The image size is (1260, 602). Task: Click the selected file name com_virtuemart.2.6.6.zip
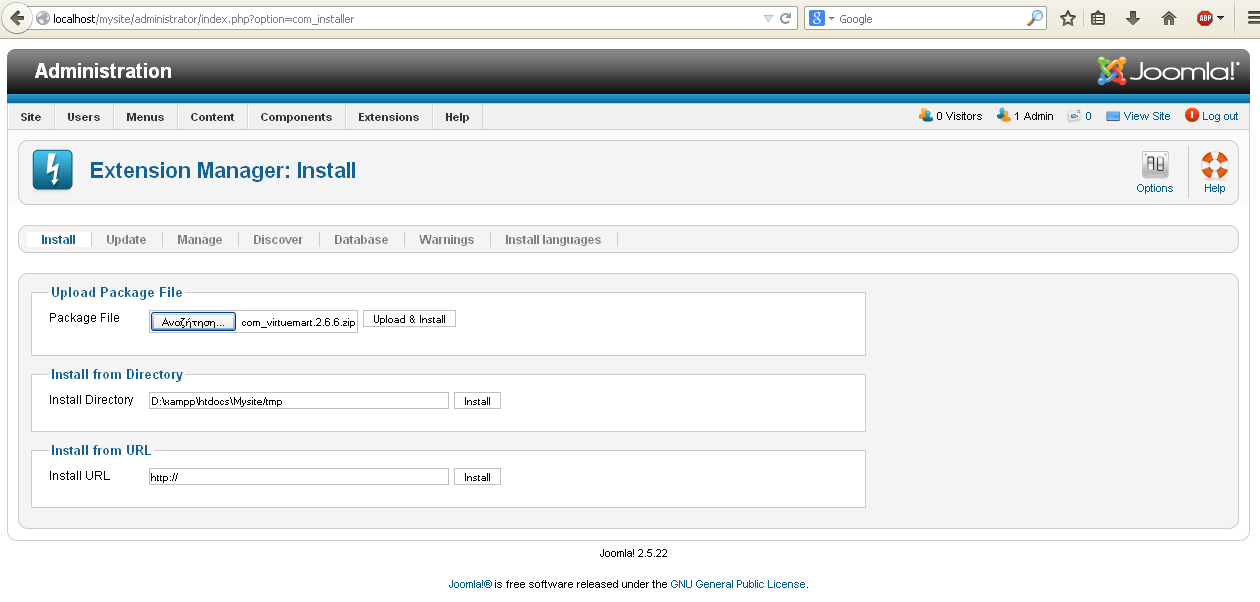[298, 323]
